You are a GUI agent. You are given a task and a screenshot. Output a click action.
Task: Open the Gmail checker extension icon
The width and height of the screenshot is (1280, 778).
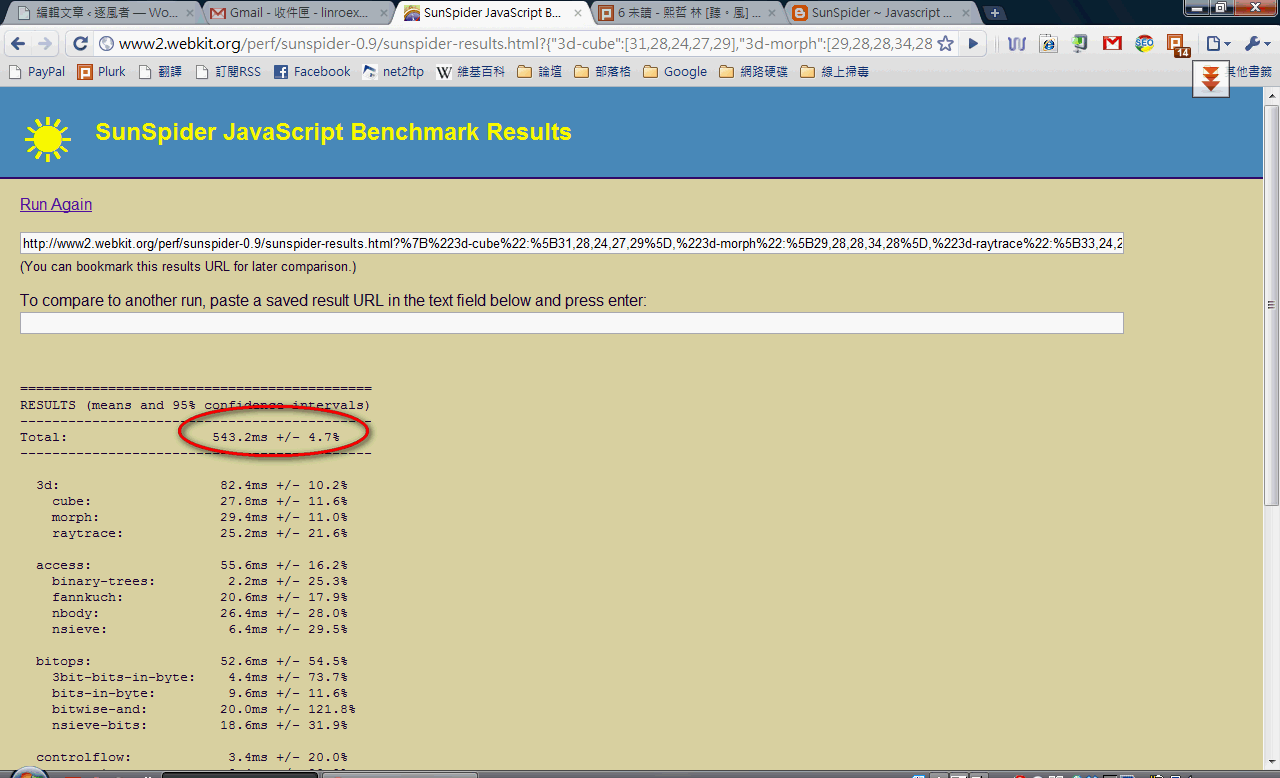[1112, 44]
